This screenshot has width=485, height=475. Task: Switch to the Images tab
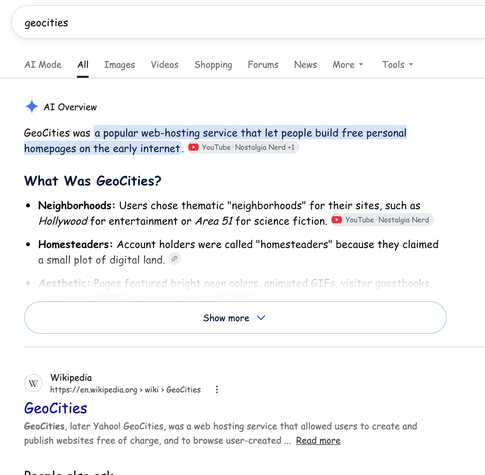click(119, 65)
